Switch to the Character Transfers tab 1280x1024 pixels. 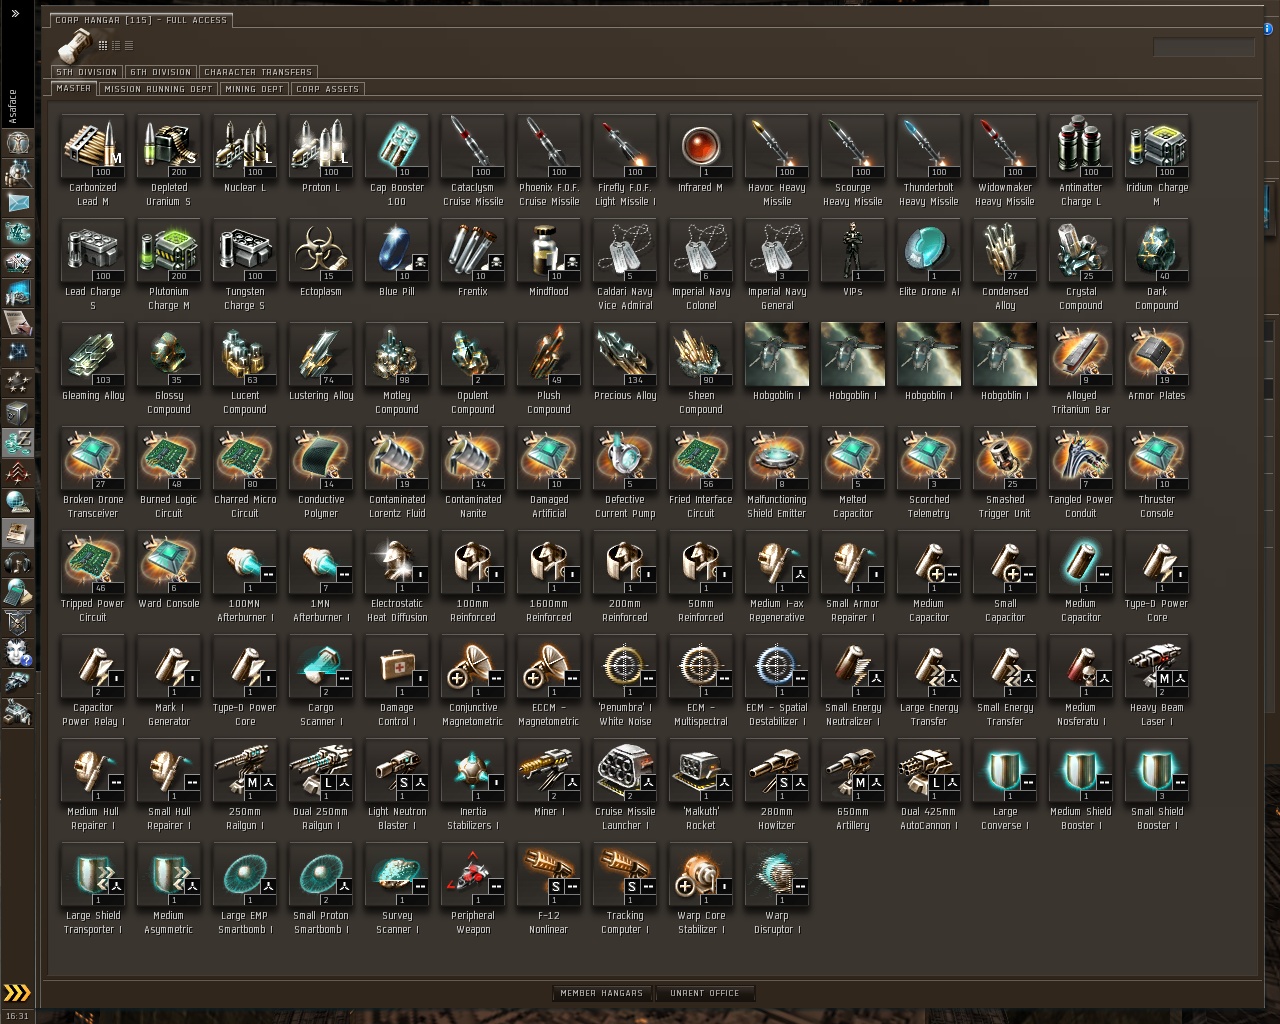pyautogui.click(x=258, y=72)
